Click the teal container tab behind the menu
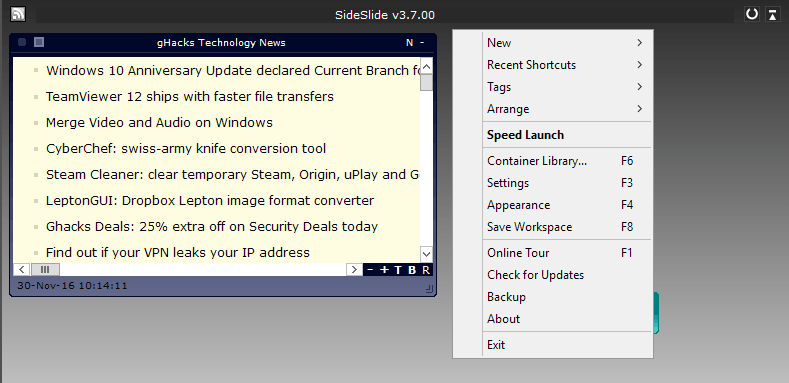789x383 pixels. 656,313
